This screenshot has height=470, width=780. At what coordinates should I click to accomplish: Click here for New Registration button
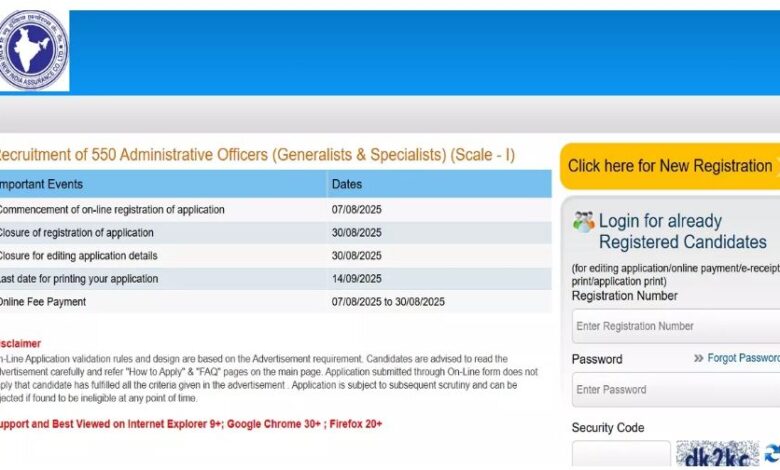pos(670,166)
